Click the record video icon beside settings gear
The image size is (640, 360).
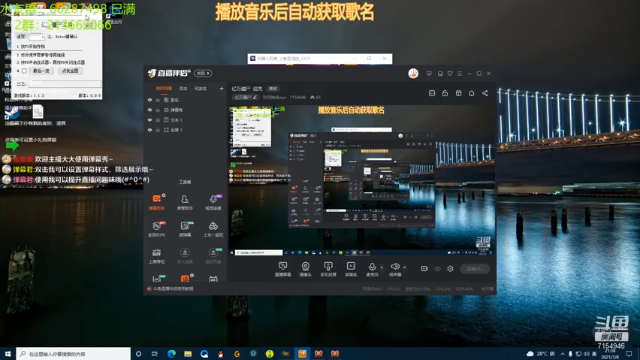coord(424,269)
